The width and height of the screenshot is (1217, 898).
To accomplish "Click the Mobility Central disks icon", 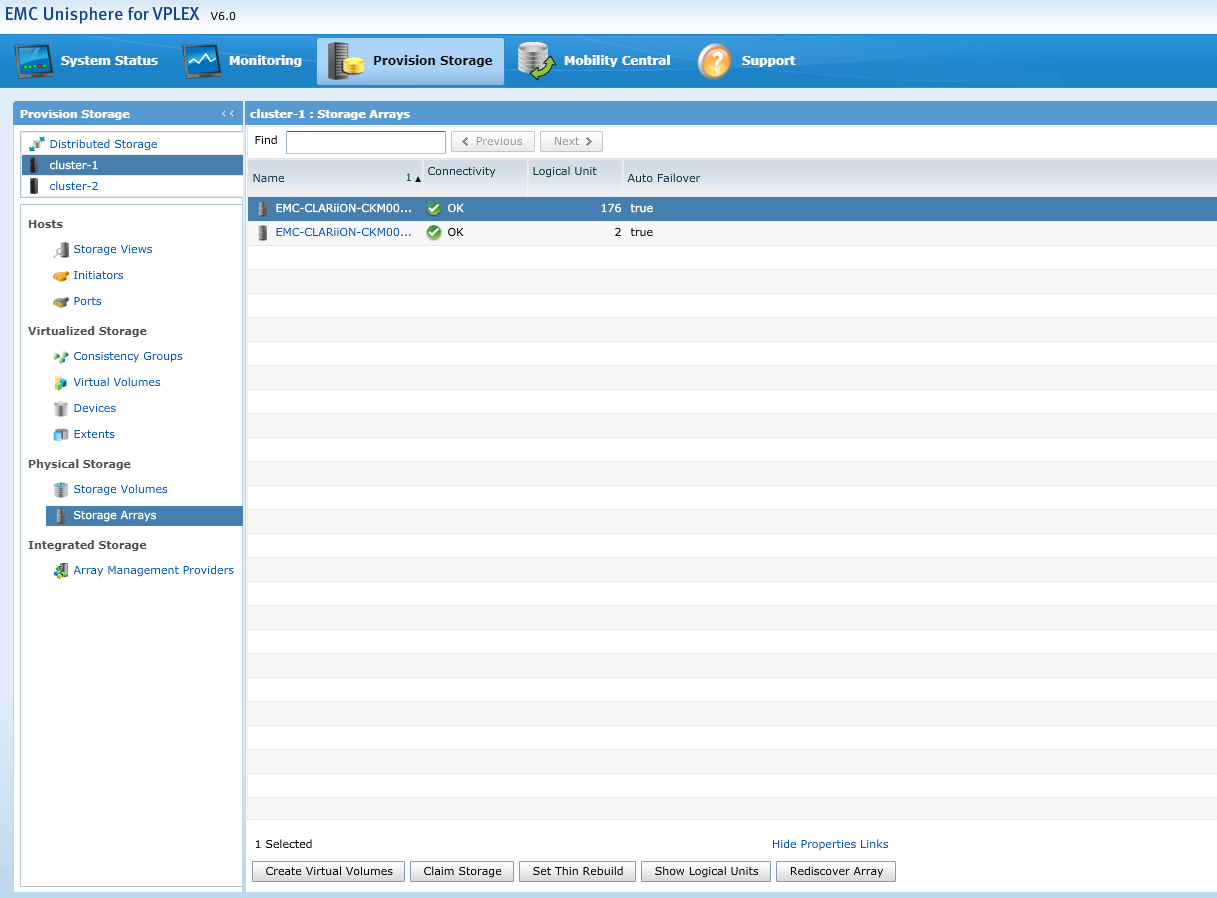I will pos(536,61).
